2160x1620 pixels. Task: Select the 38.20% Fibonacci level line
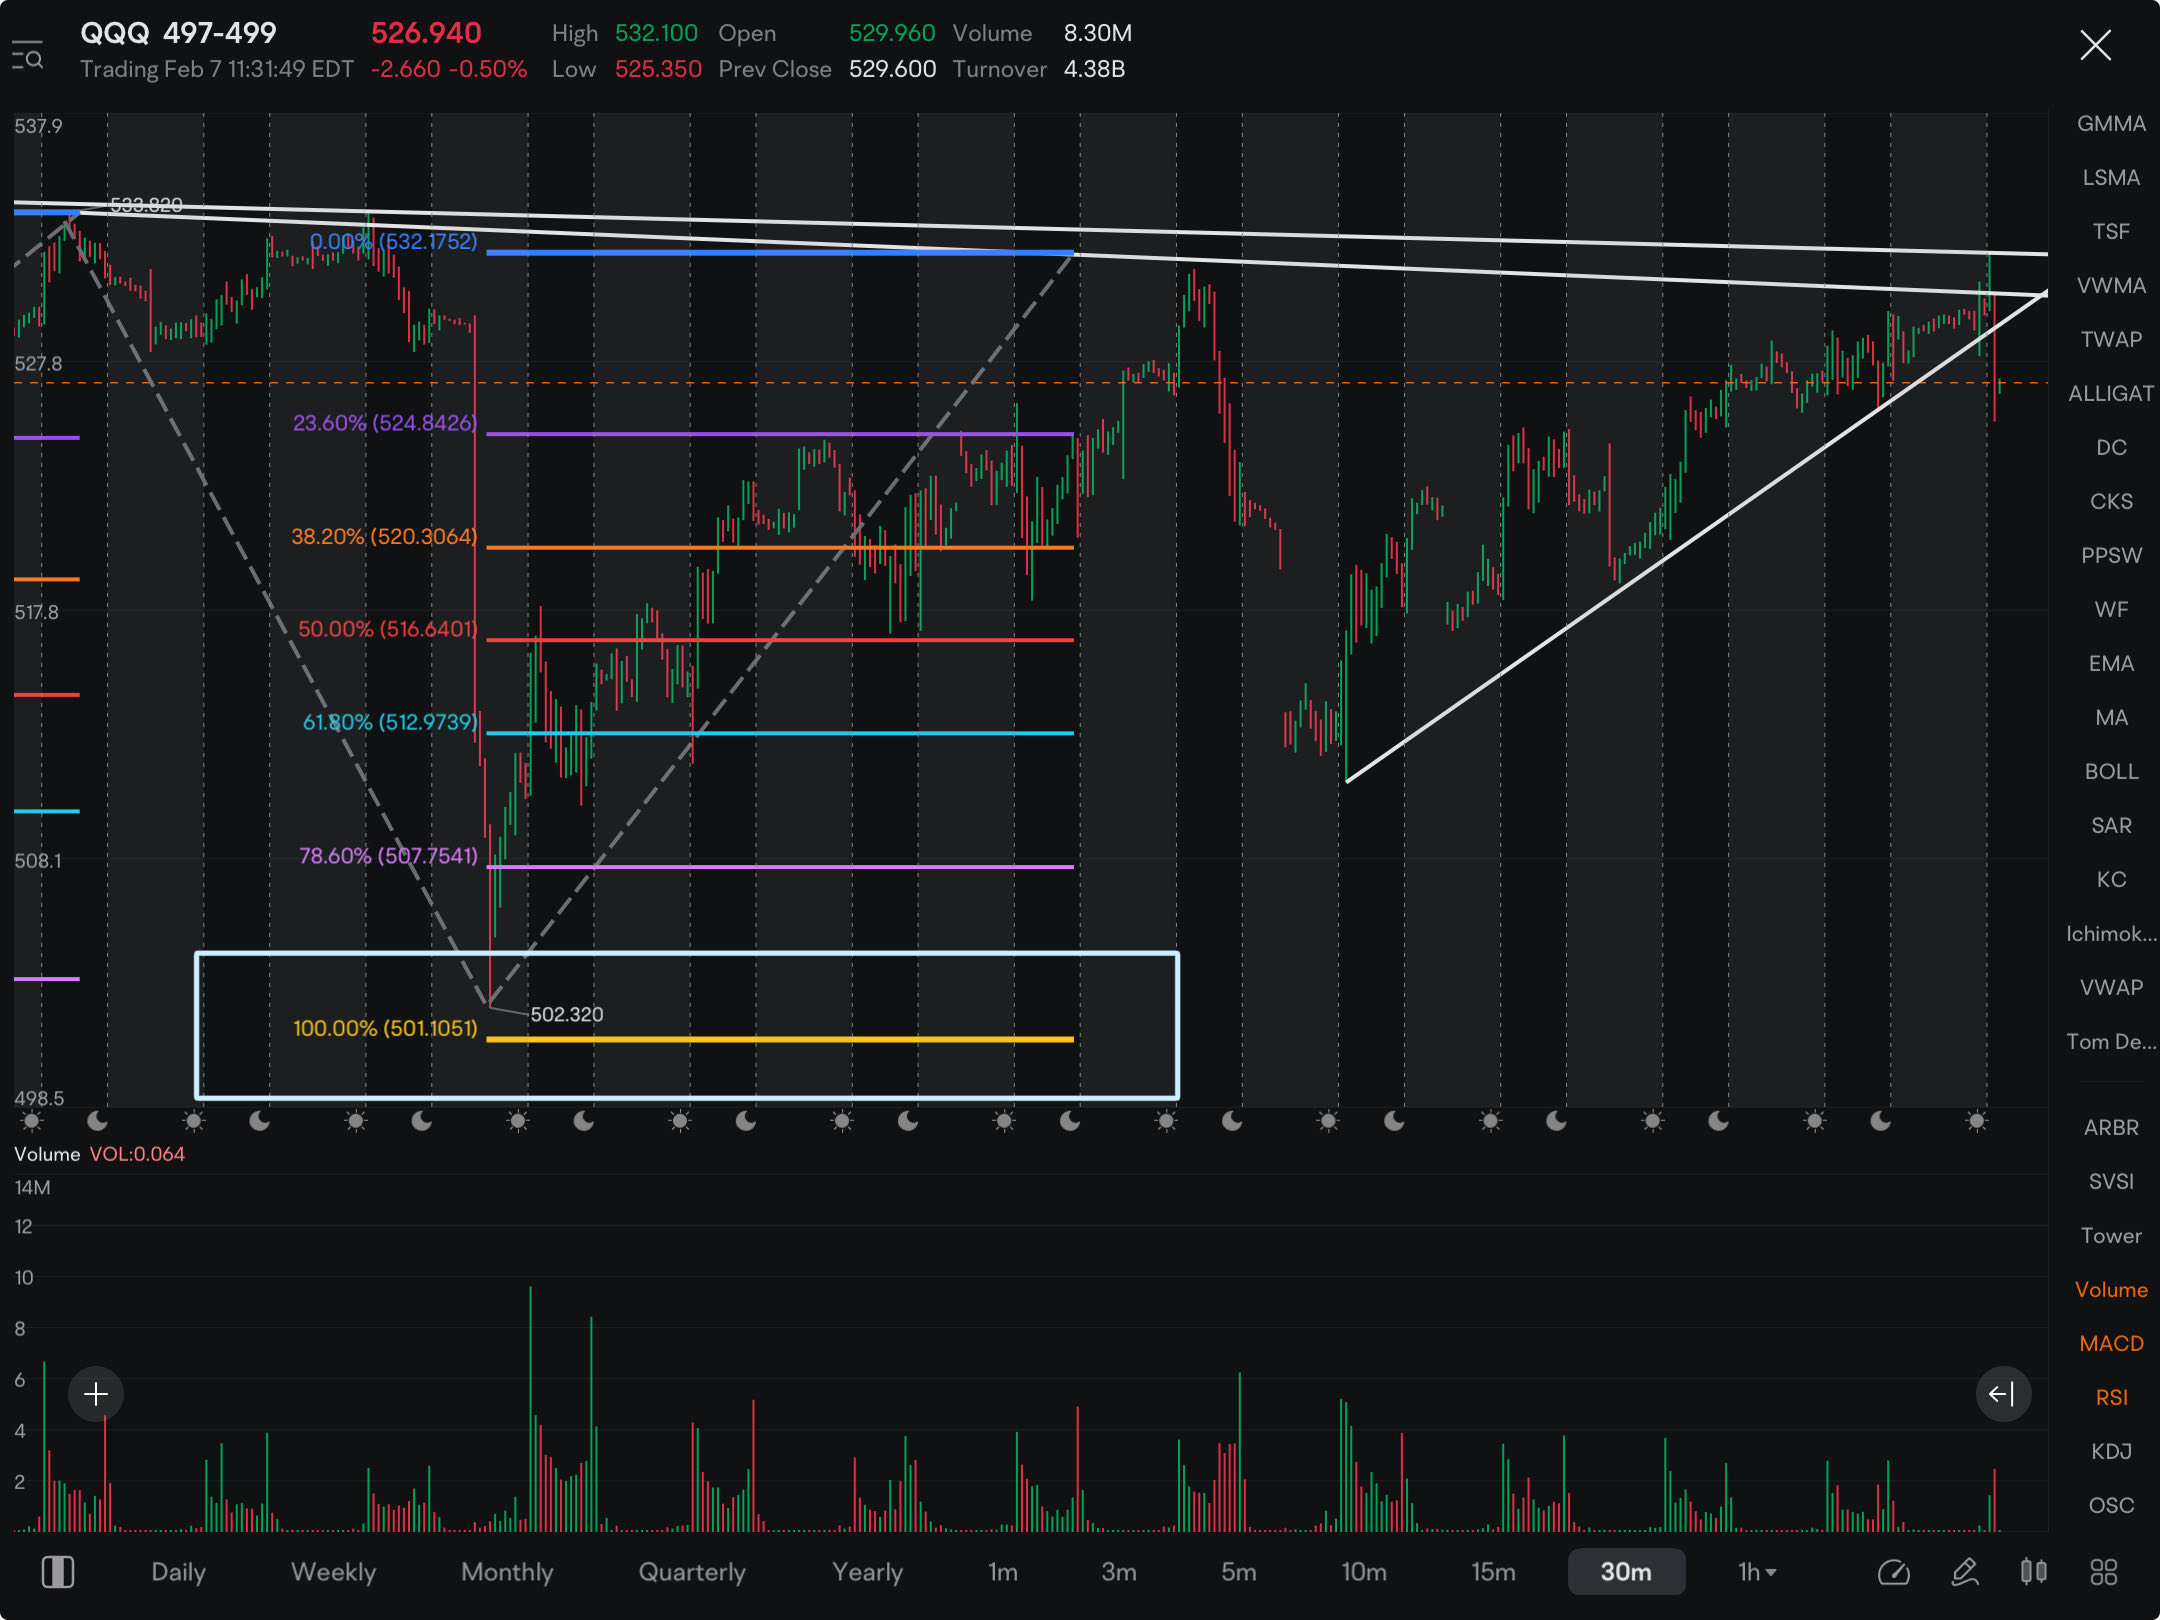coord(780,548)
